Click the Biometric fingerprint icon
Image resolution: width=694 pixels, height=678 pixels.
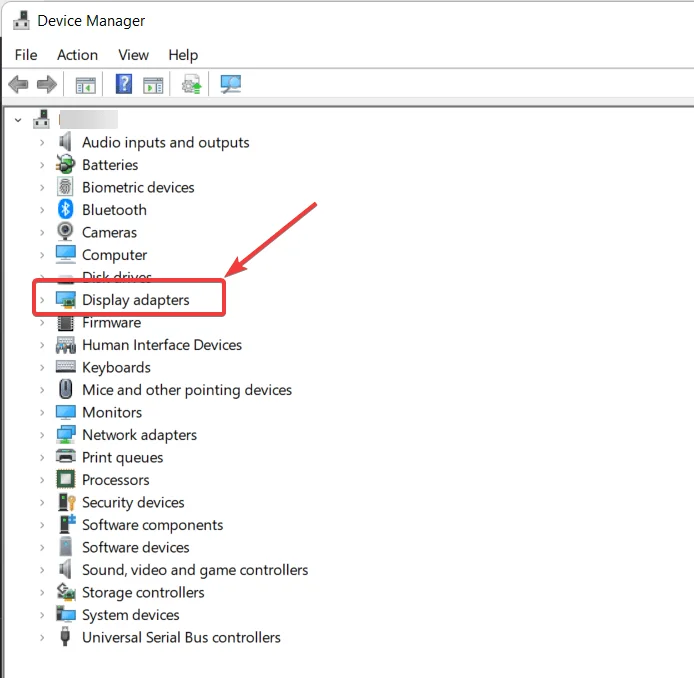point(65,187)
